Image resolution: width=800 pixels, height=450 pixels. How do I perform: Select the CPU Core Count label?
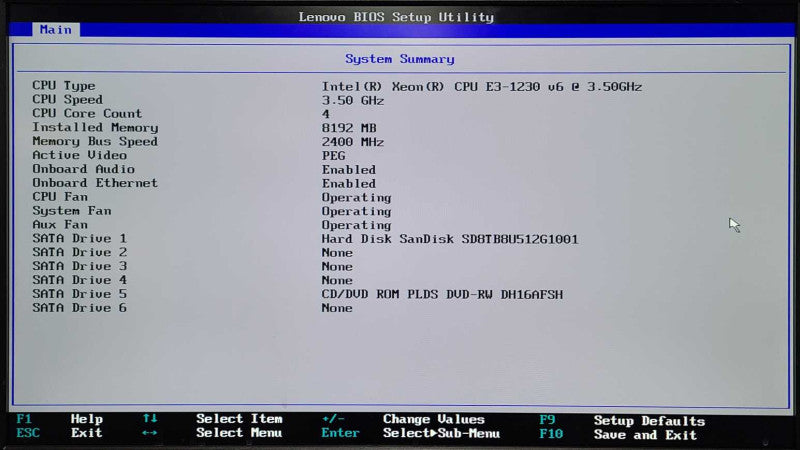(x=87, y=113)
